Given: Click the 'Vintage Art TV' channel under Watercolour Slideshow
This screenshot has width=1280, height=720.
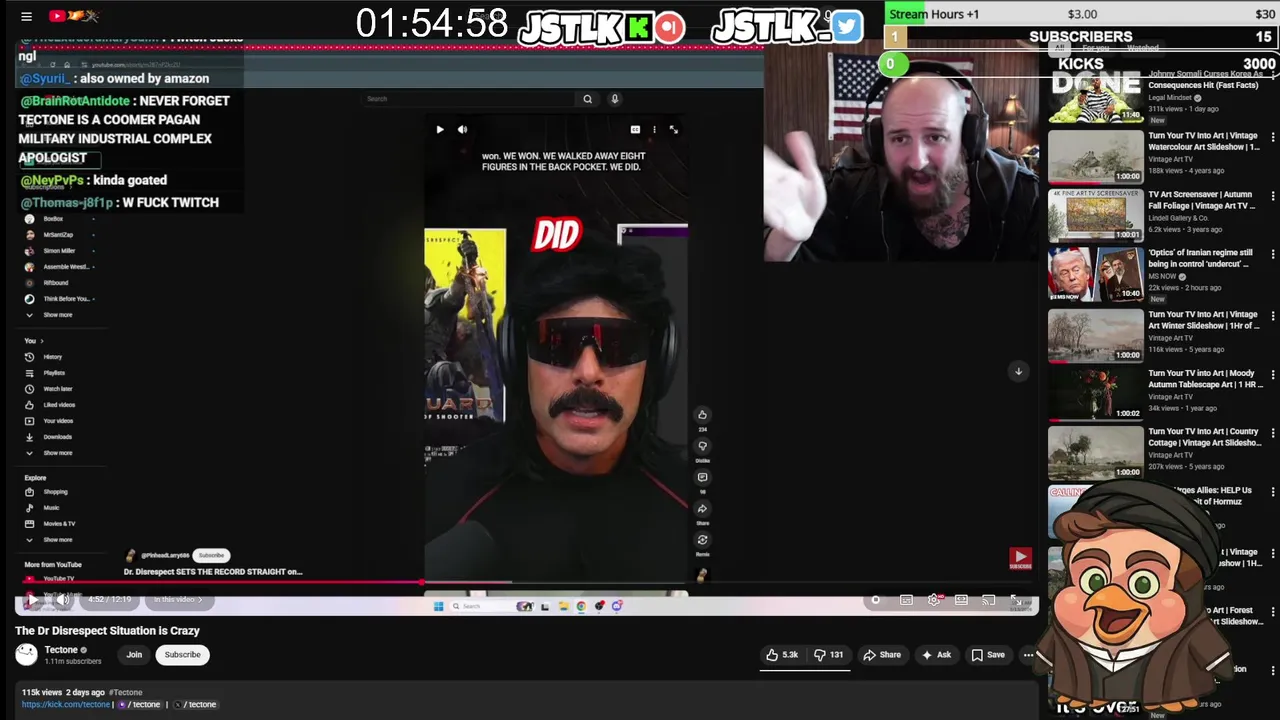Looking at the screenshot, I should [x=1170, y=159].
